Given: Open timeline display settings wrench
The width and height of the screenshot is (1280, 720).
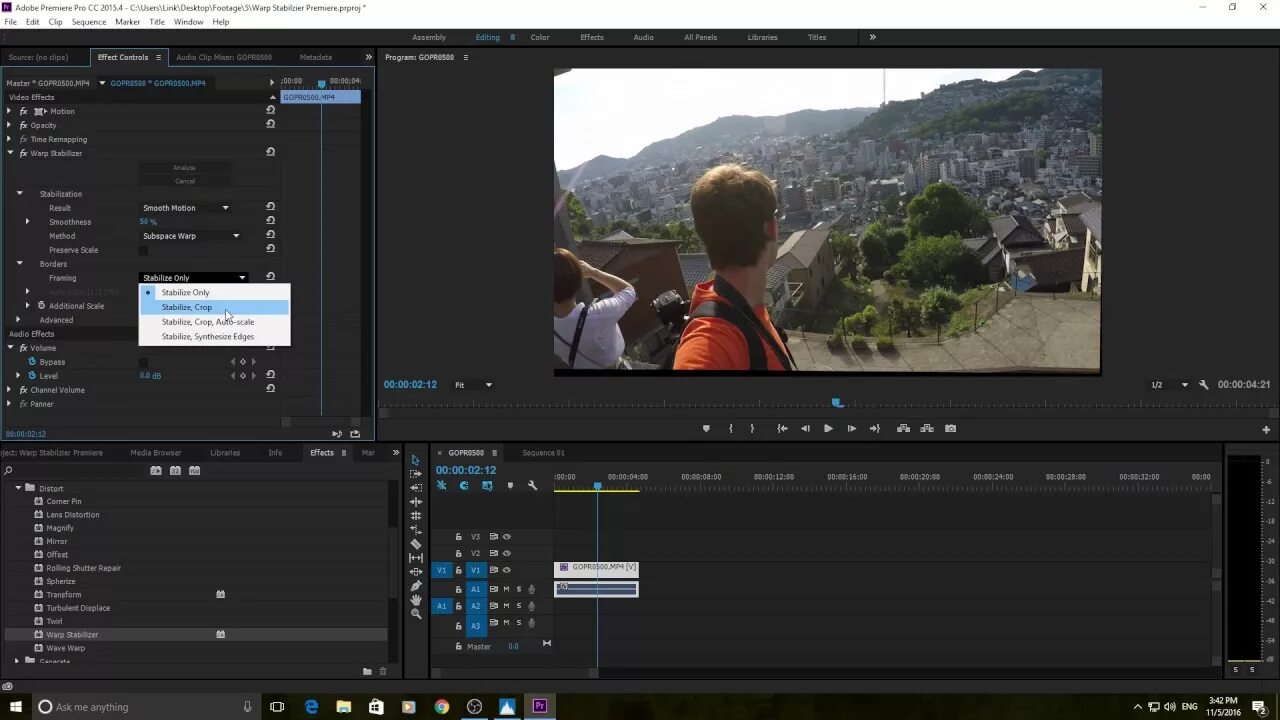Looking at the screenshot, I should tap(532, 486).
